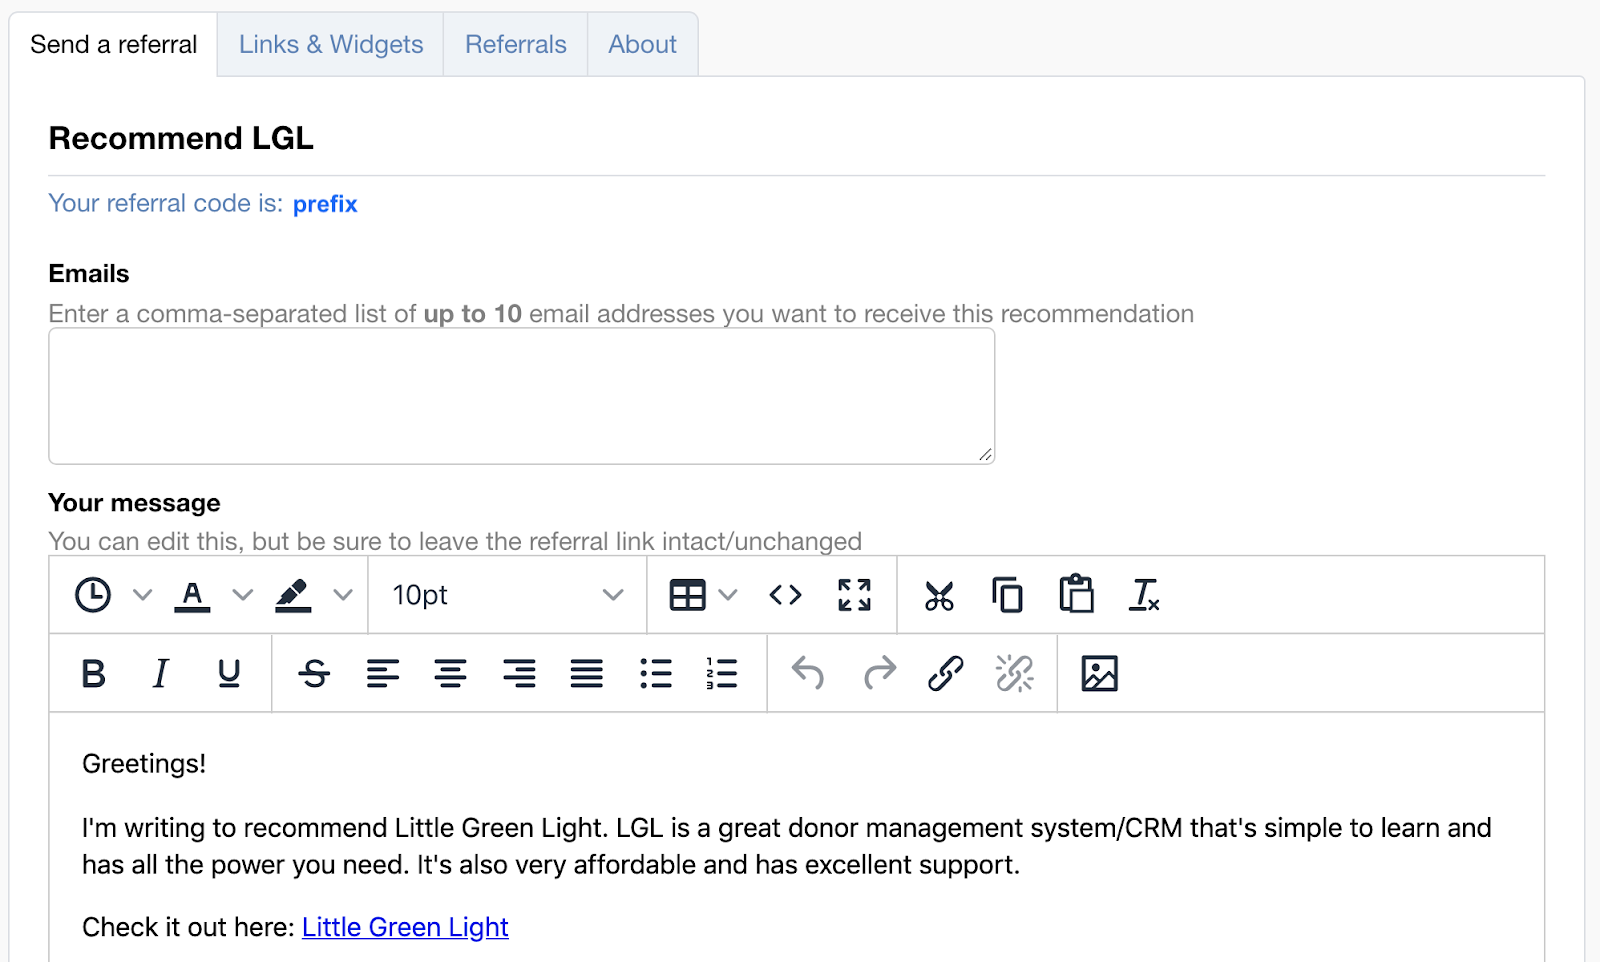Insert a bulleted list
Screen dimensions: 1600x962
click(656, 674)
